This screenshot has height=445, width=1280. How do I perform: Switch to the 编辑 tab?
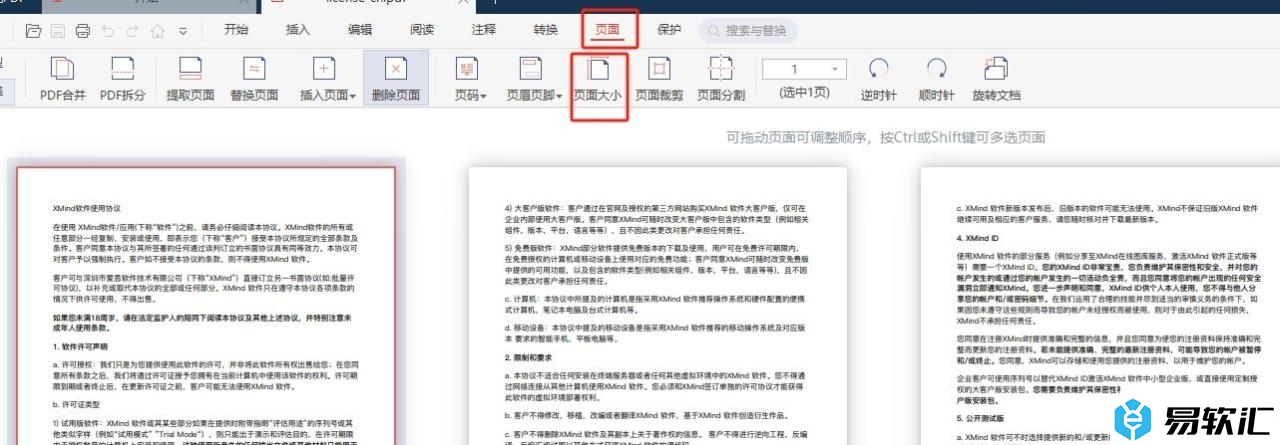(x=360, y=30)
